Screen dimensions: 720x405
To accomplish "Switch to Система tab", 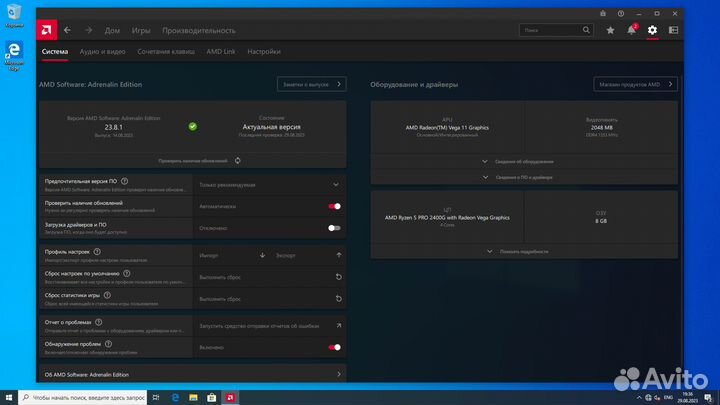I will (x=55, y=52).
